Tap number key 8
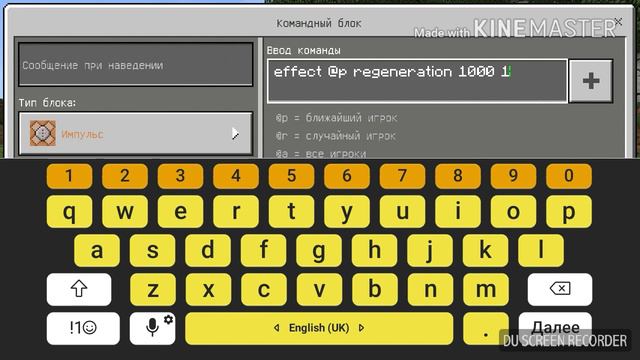Image resolution: width=640 pixels, height=360 pixels. coord(458,176)
